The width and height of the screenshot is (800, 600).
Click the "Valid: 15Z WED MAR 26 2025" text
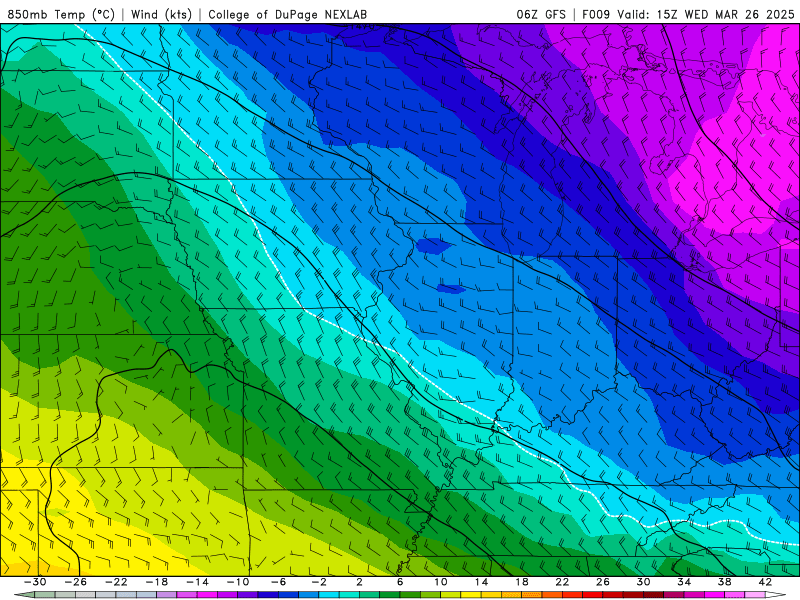706,14
